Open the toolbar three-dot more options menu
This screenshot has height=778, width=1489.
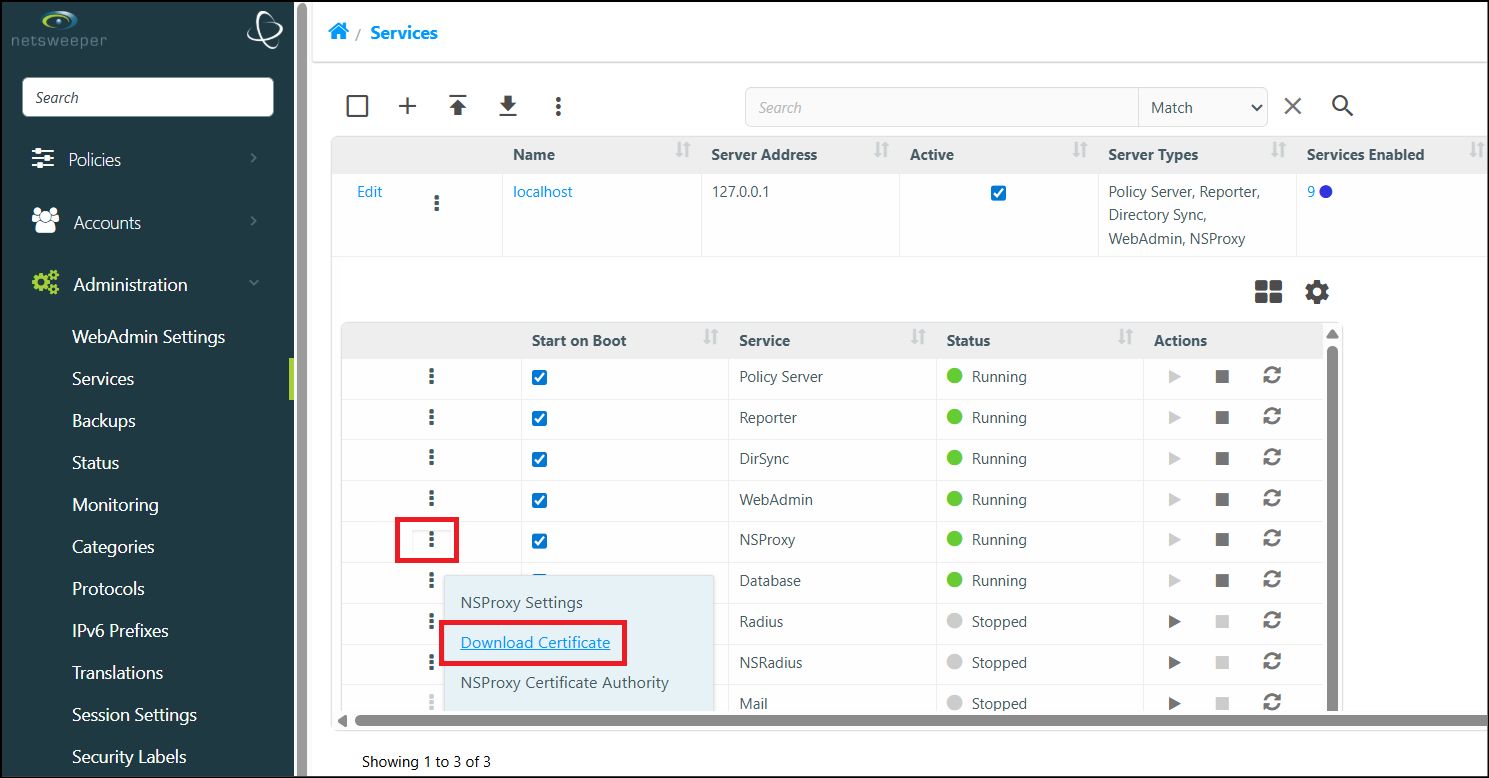click(x=558, y=106)
